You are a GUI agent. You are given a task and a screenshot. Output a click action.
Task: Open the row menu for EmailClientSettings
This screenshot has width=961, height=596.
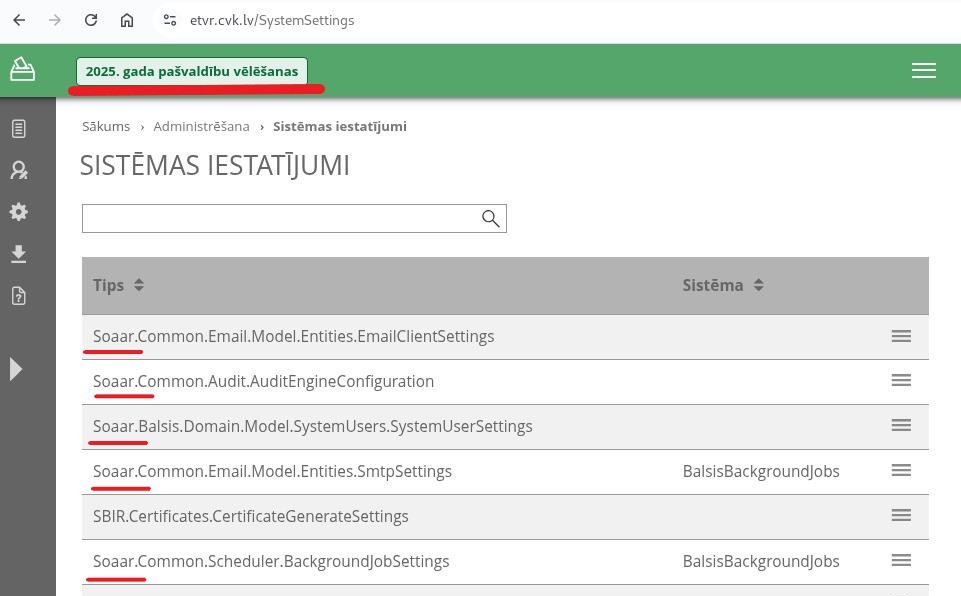point(901,336)
